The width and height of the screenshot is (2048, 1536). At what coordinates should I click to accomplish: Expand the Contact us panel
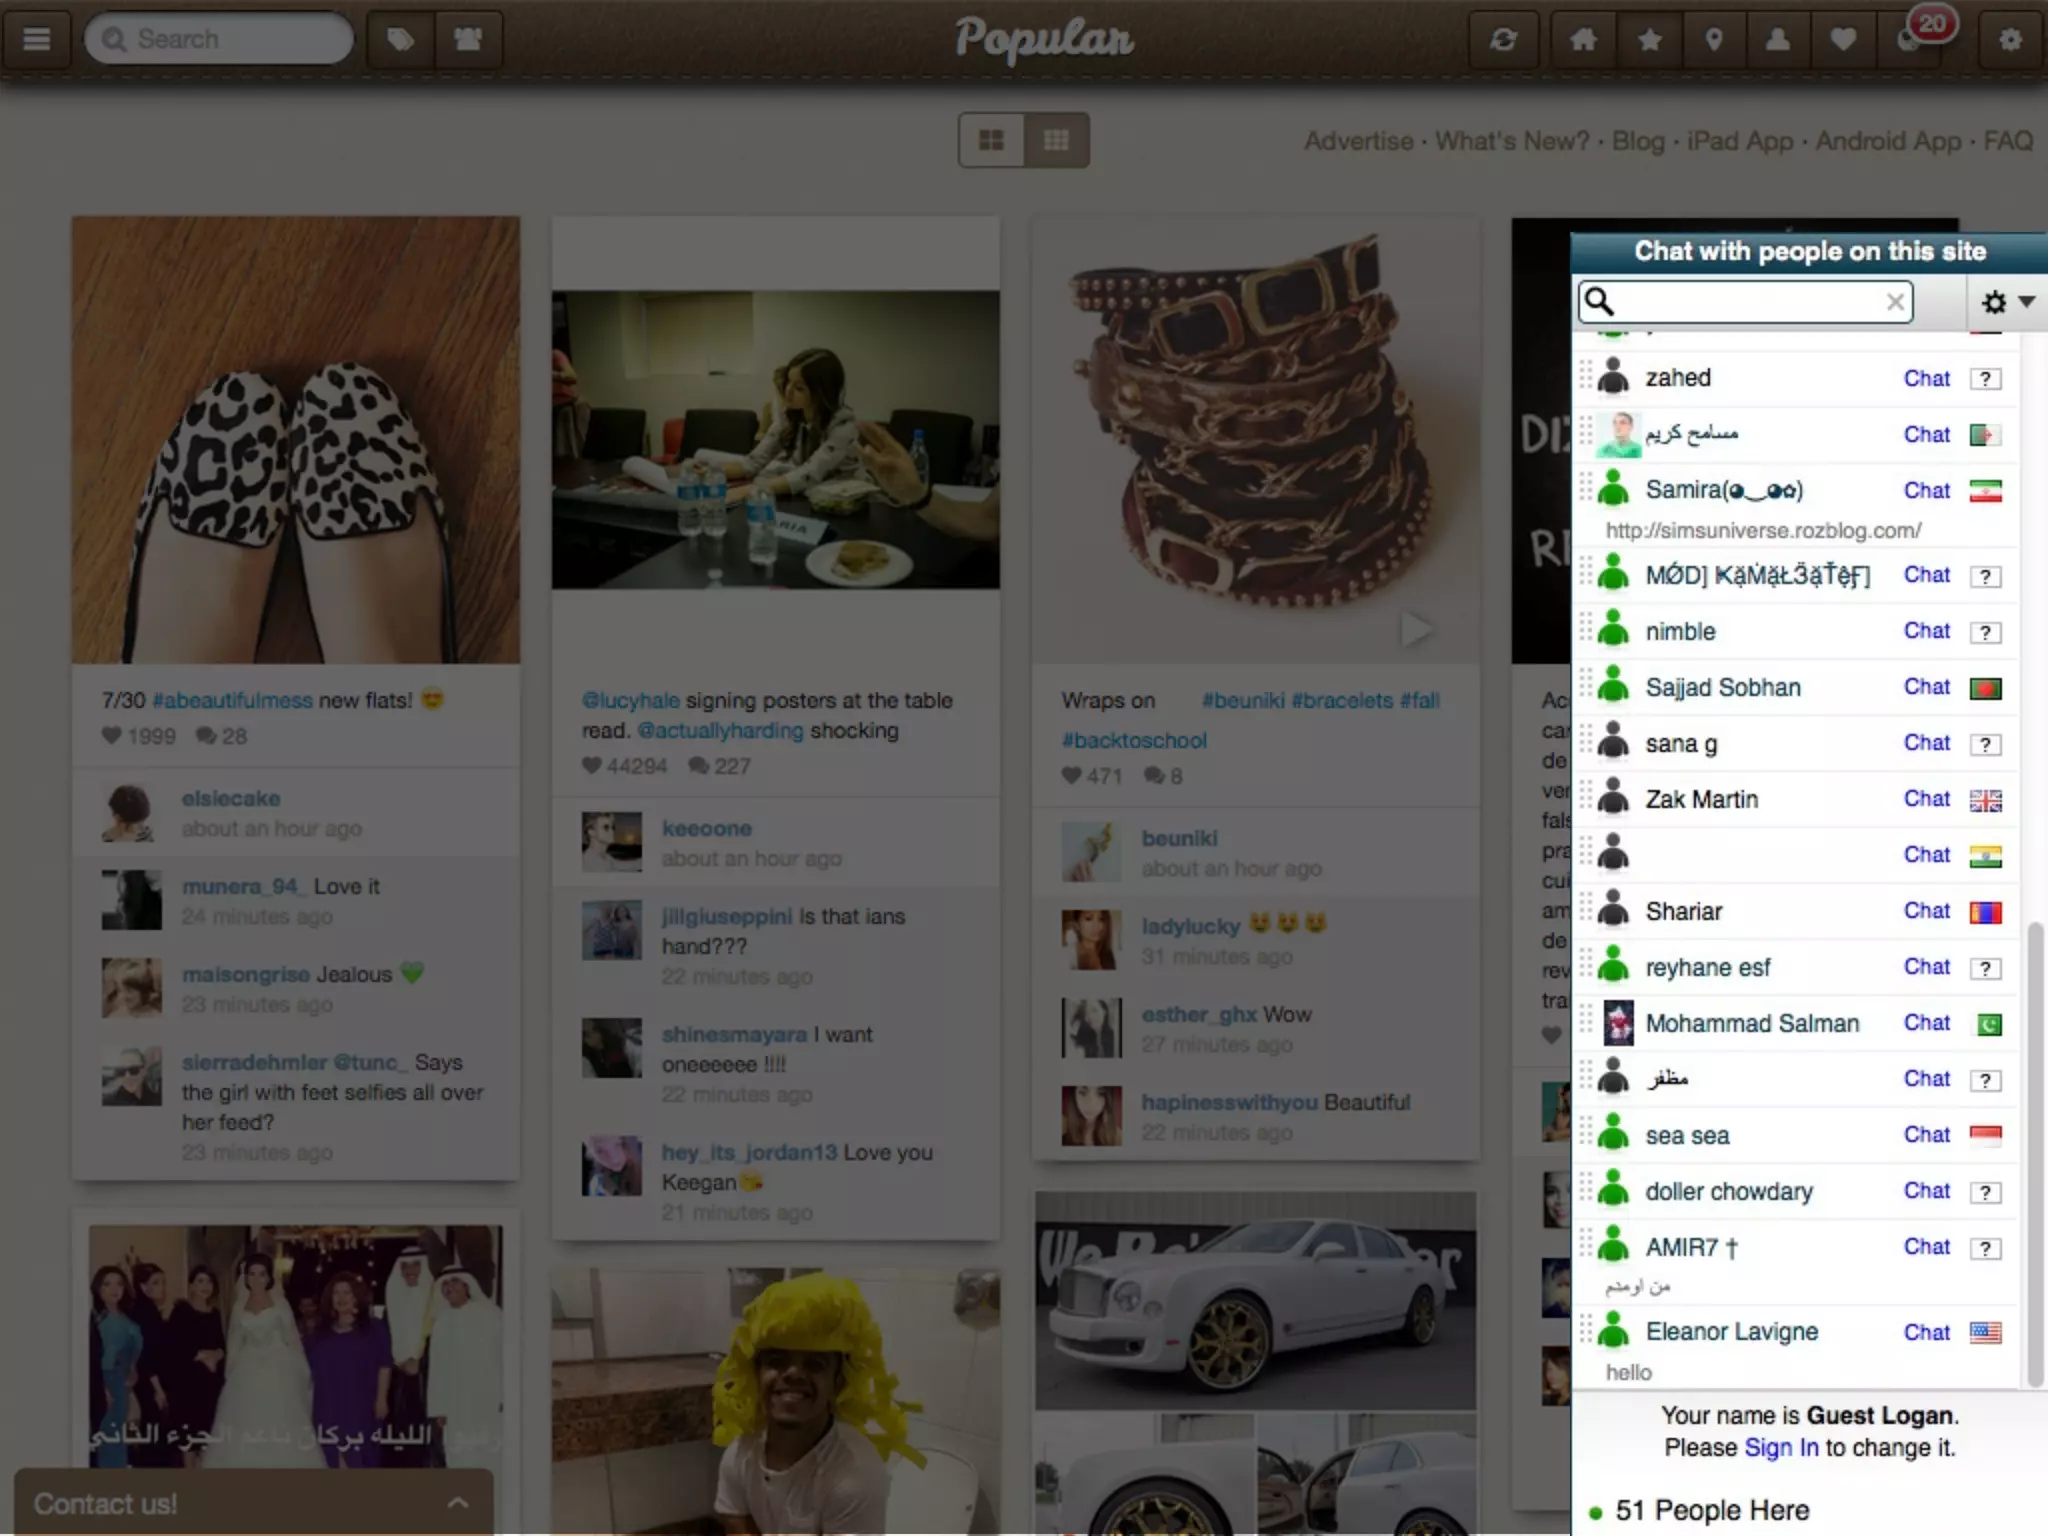[x=457, y=1503]
